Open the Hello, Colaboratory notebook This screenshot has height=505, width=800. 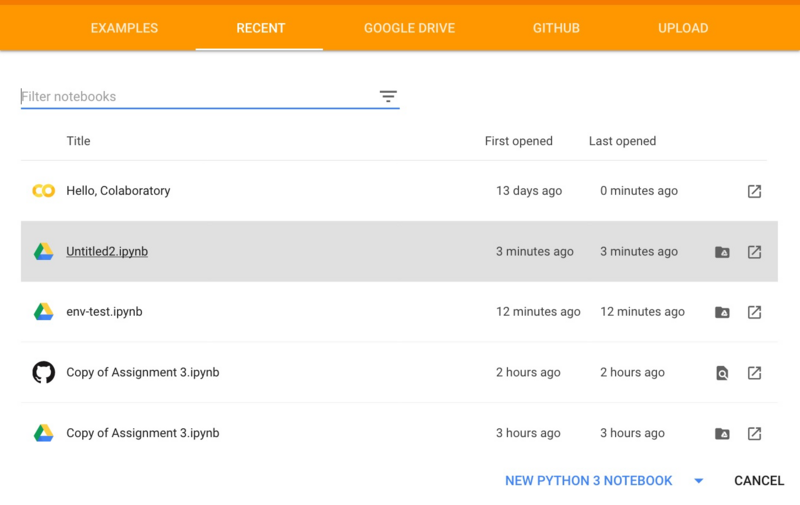[x=118, y=191]
